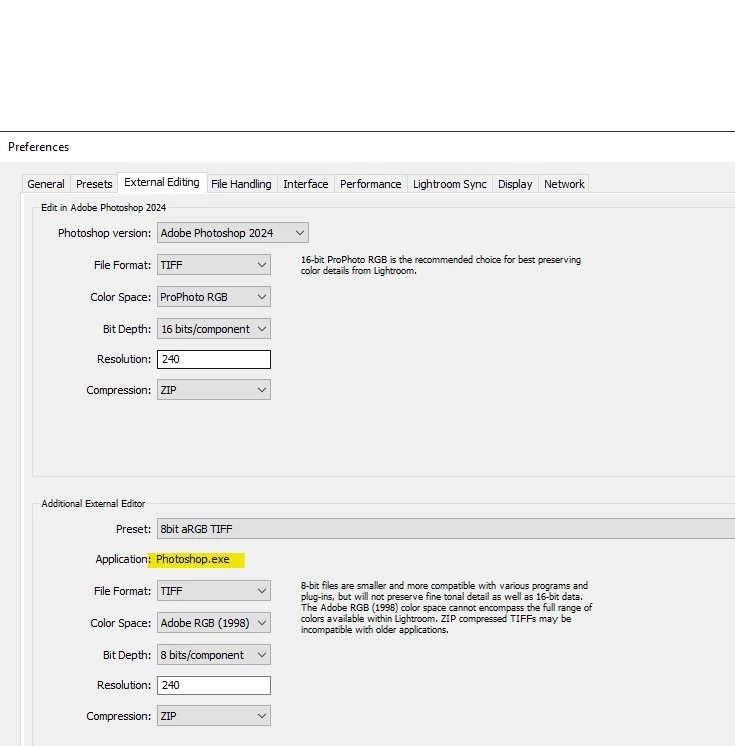Open the Compression dropdown in Photoshop section
Screen dimensions: 735x746
click(214, 390)
